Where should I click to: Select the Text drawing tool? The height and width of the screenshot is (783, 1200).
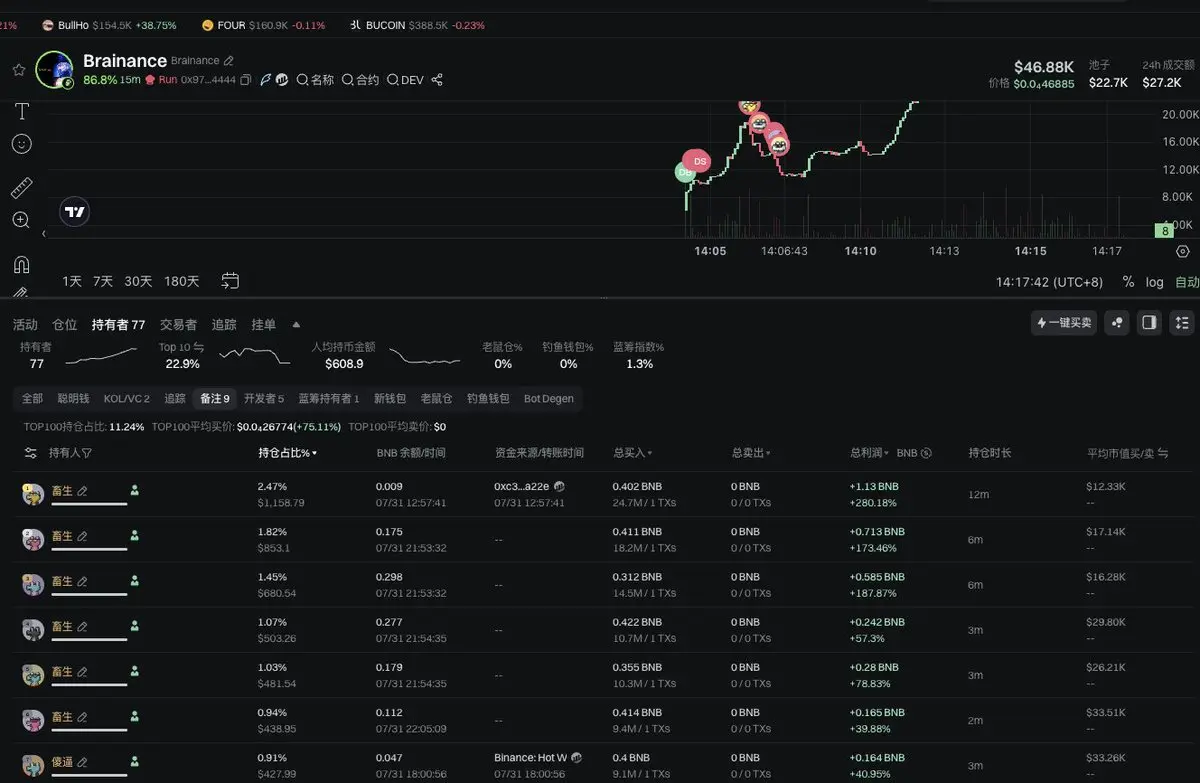(21, 111)
